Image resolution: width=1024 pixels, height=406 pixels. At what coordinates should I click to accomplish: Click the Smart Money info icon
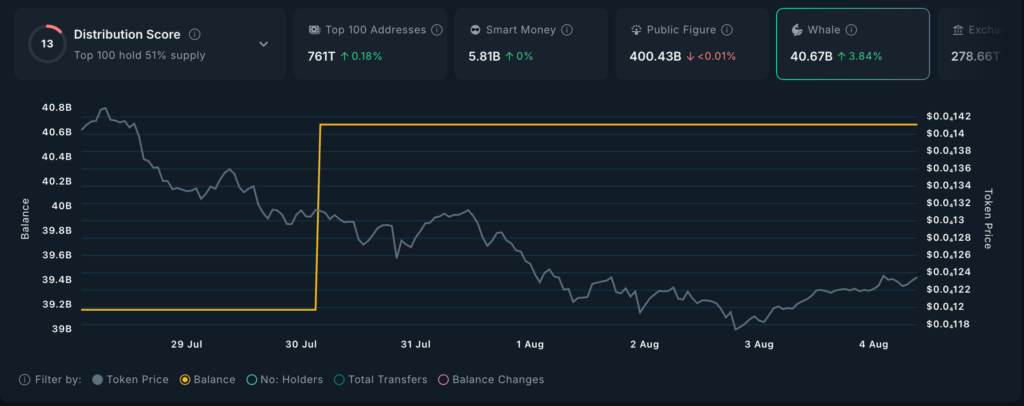[x=567, y=30]
